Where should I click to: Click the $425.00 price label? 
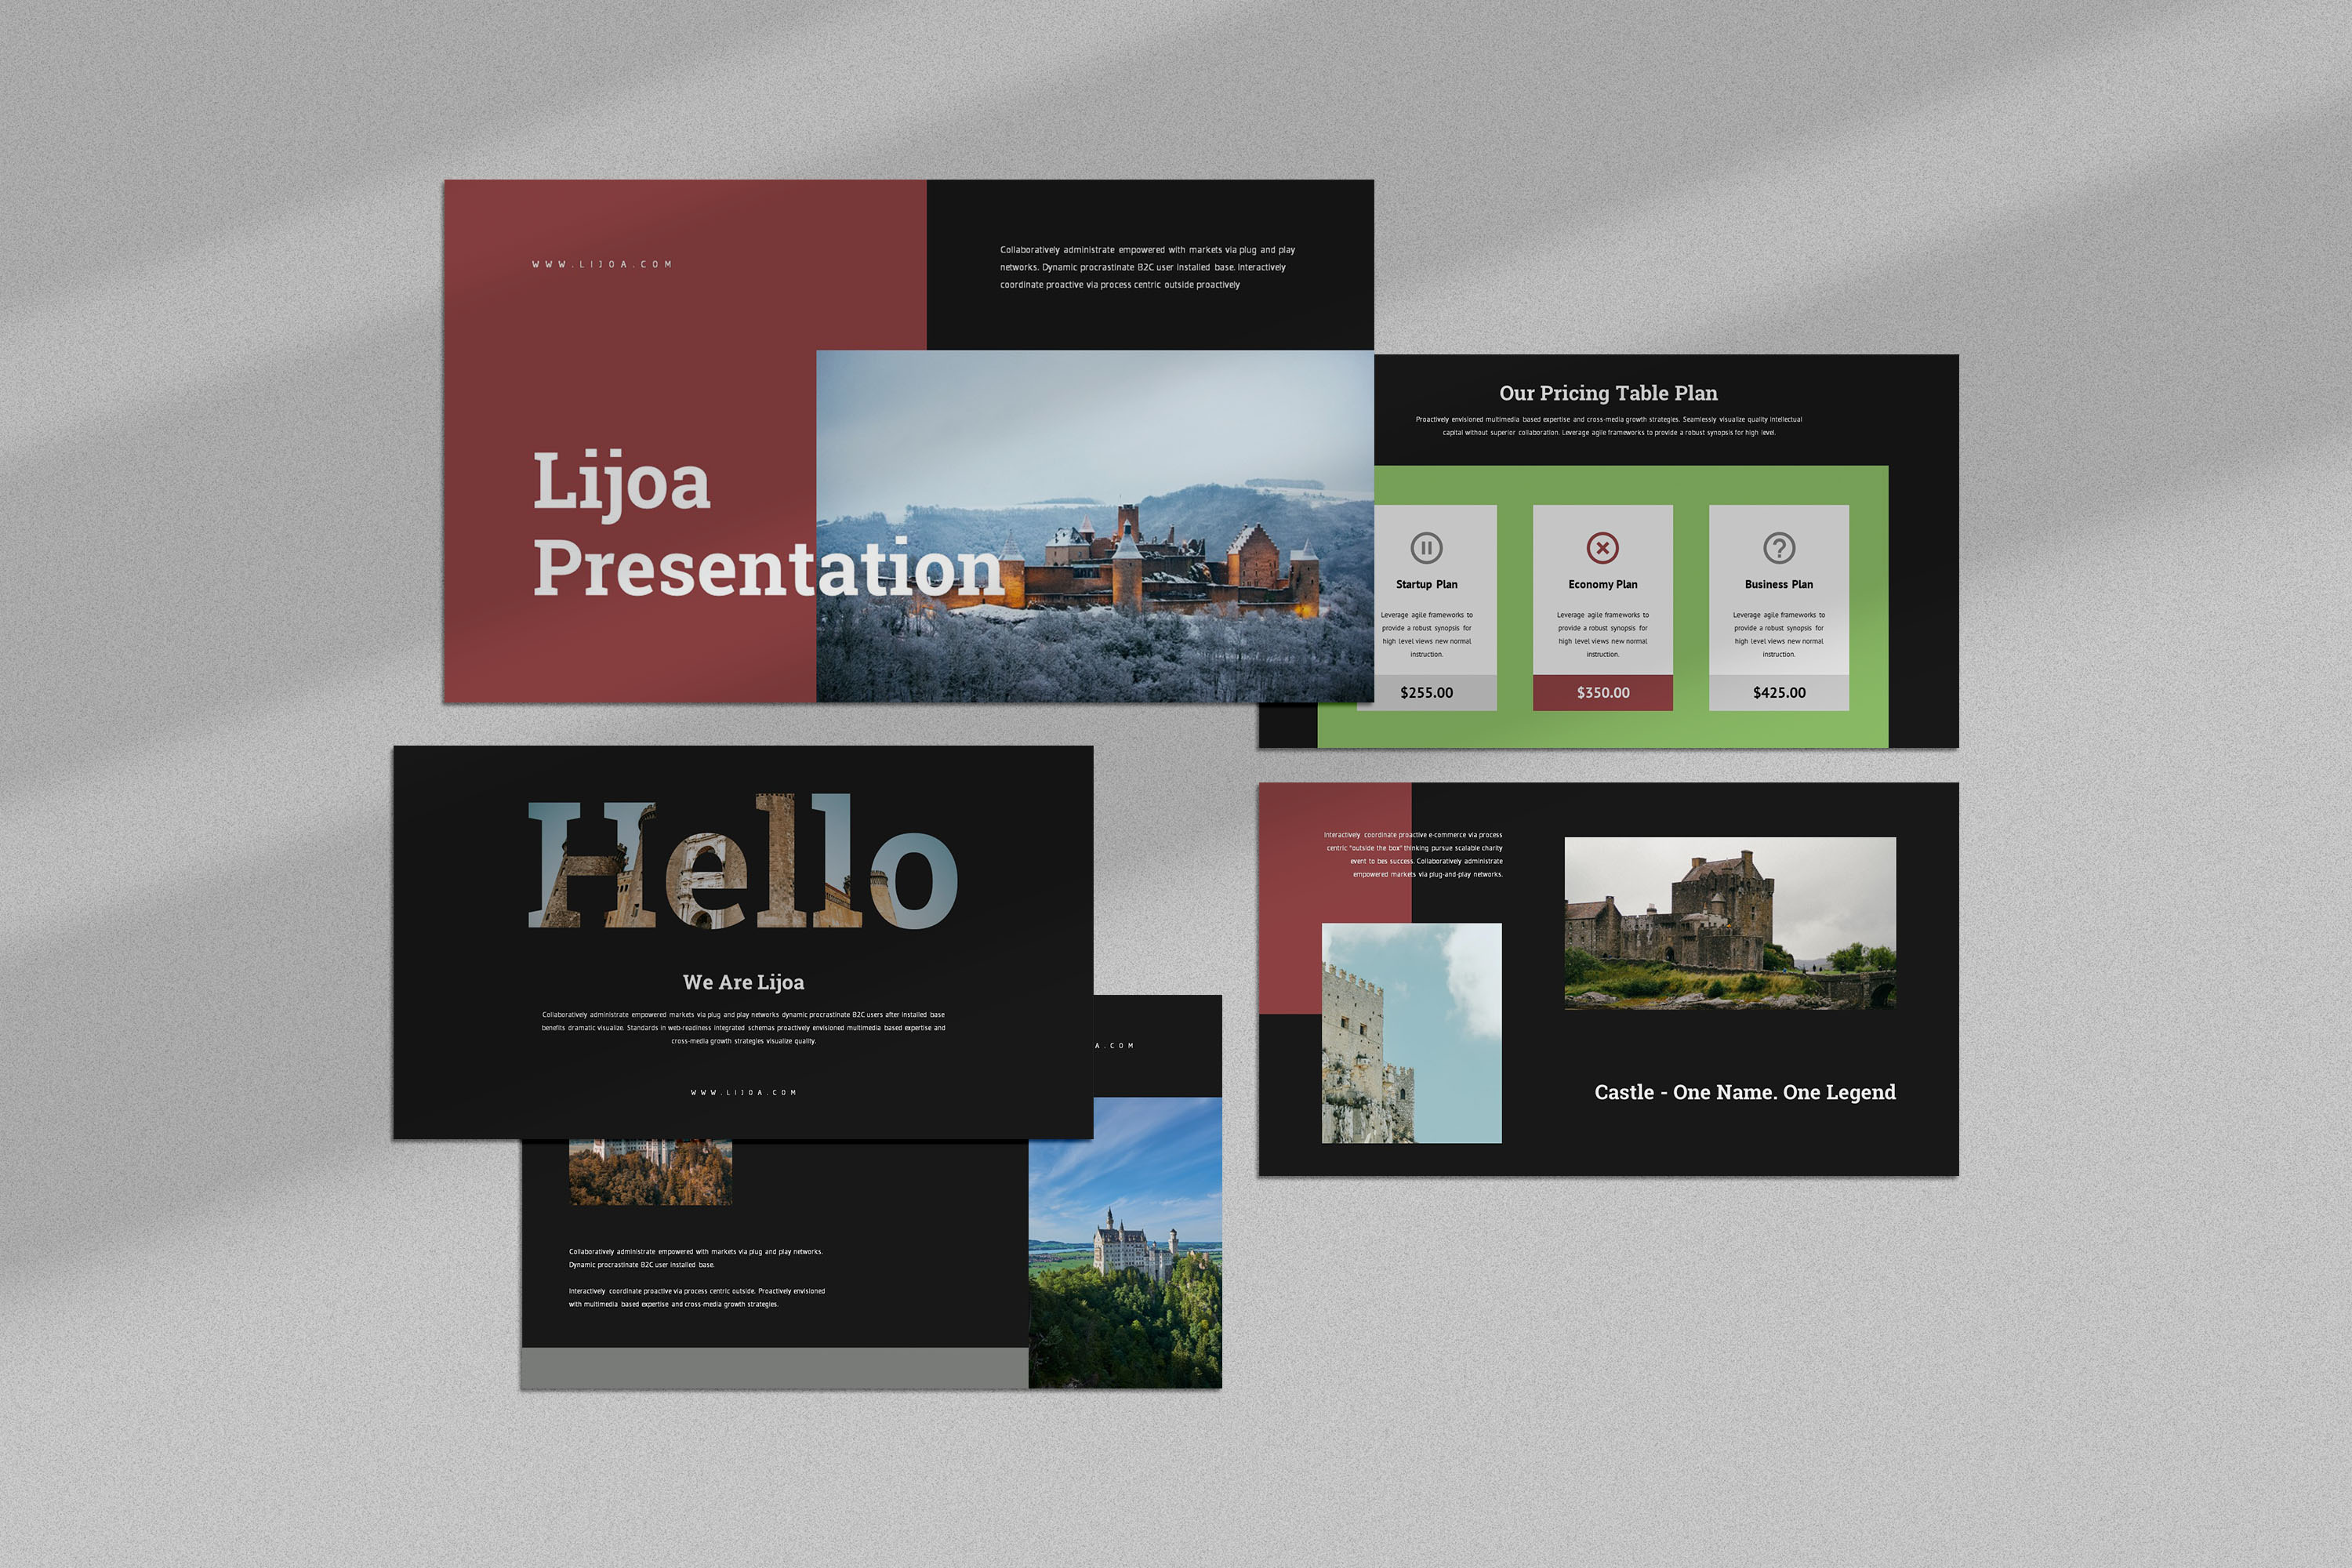coord(1778,692)
